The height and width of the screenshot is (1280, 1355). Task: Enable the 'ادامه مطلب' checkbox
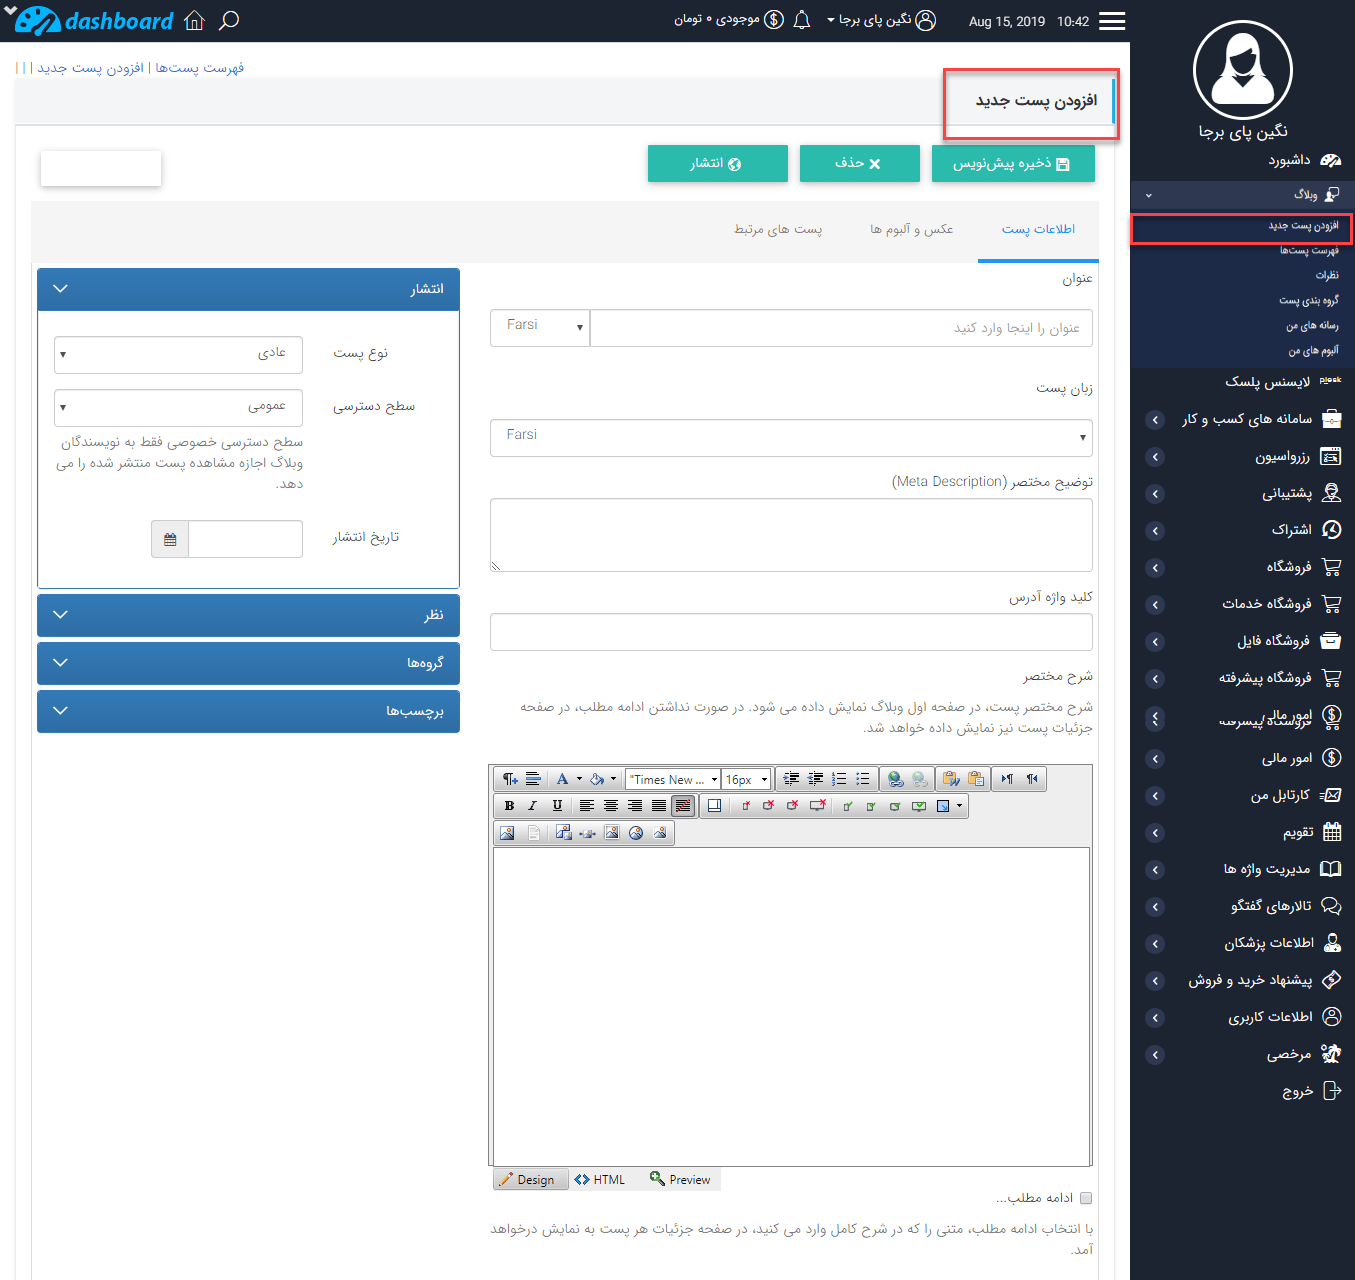click(x=1086, y=1198)
